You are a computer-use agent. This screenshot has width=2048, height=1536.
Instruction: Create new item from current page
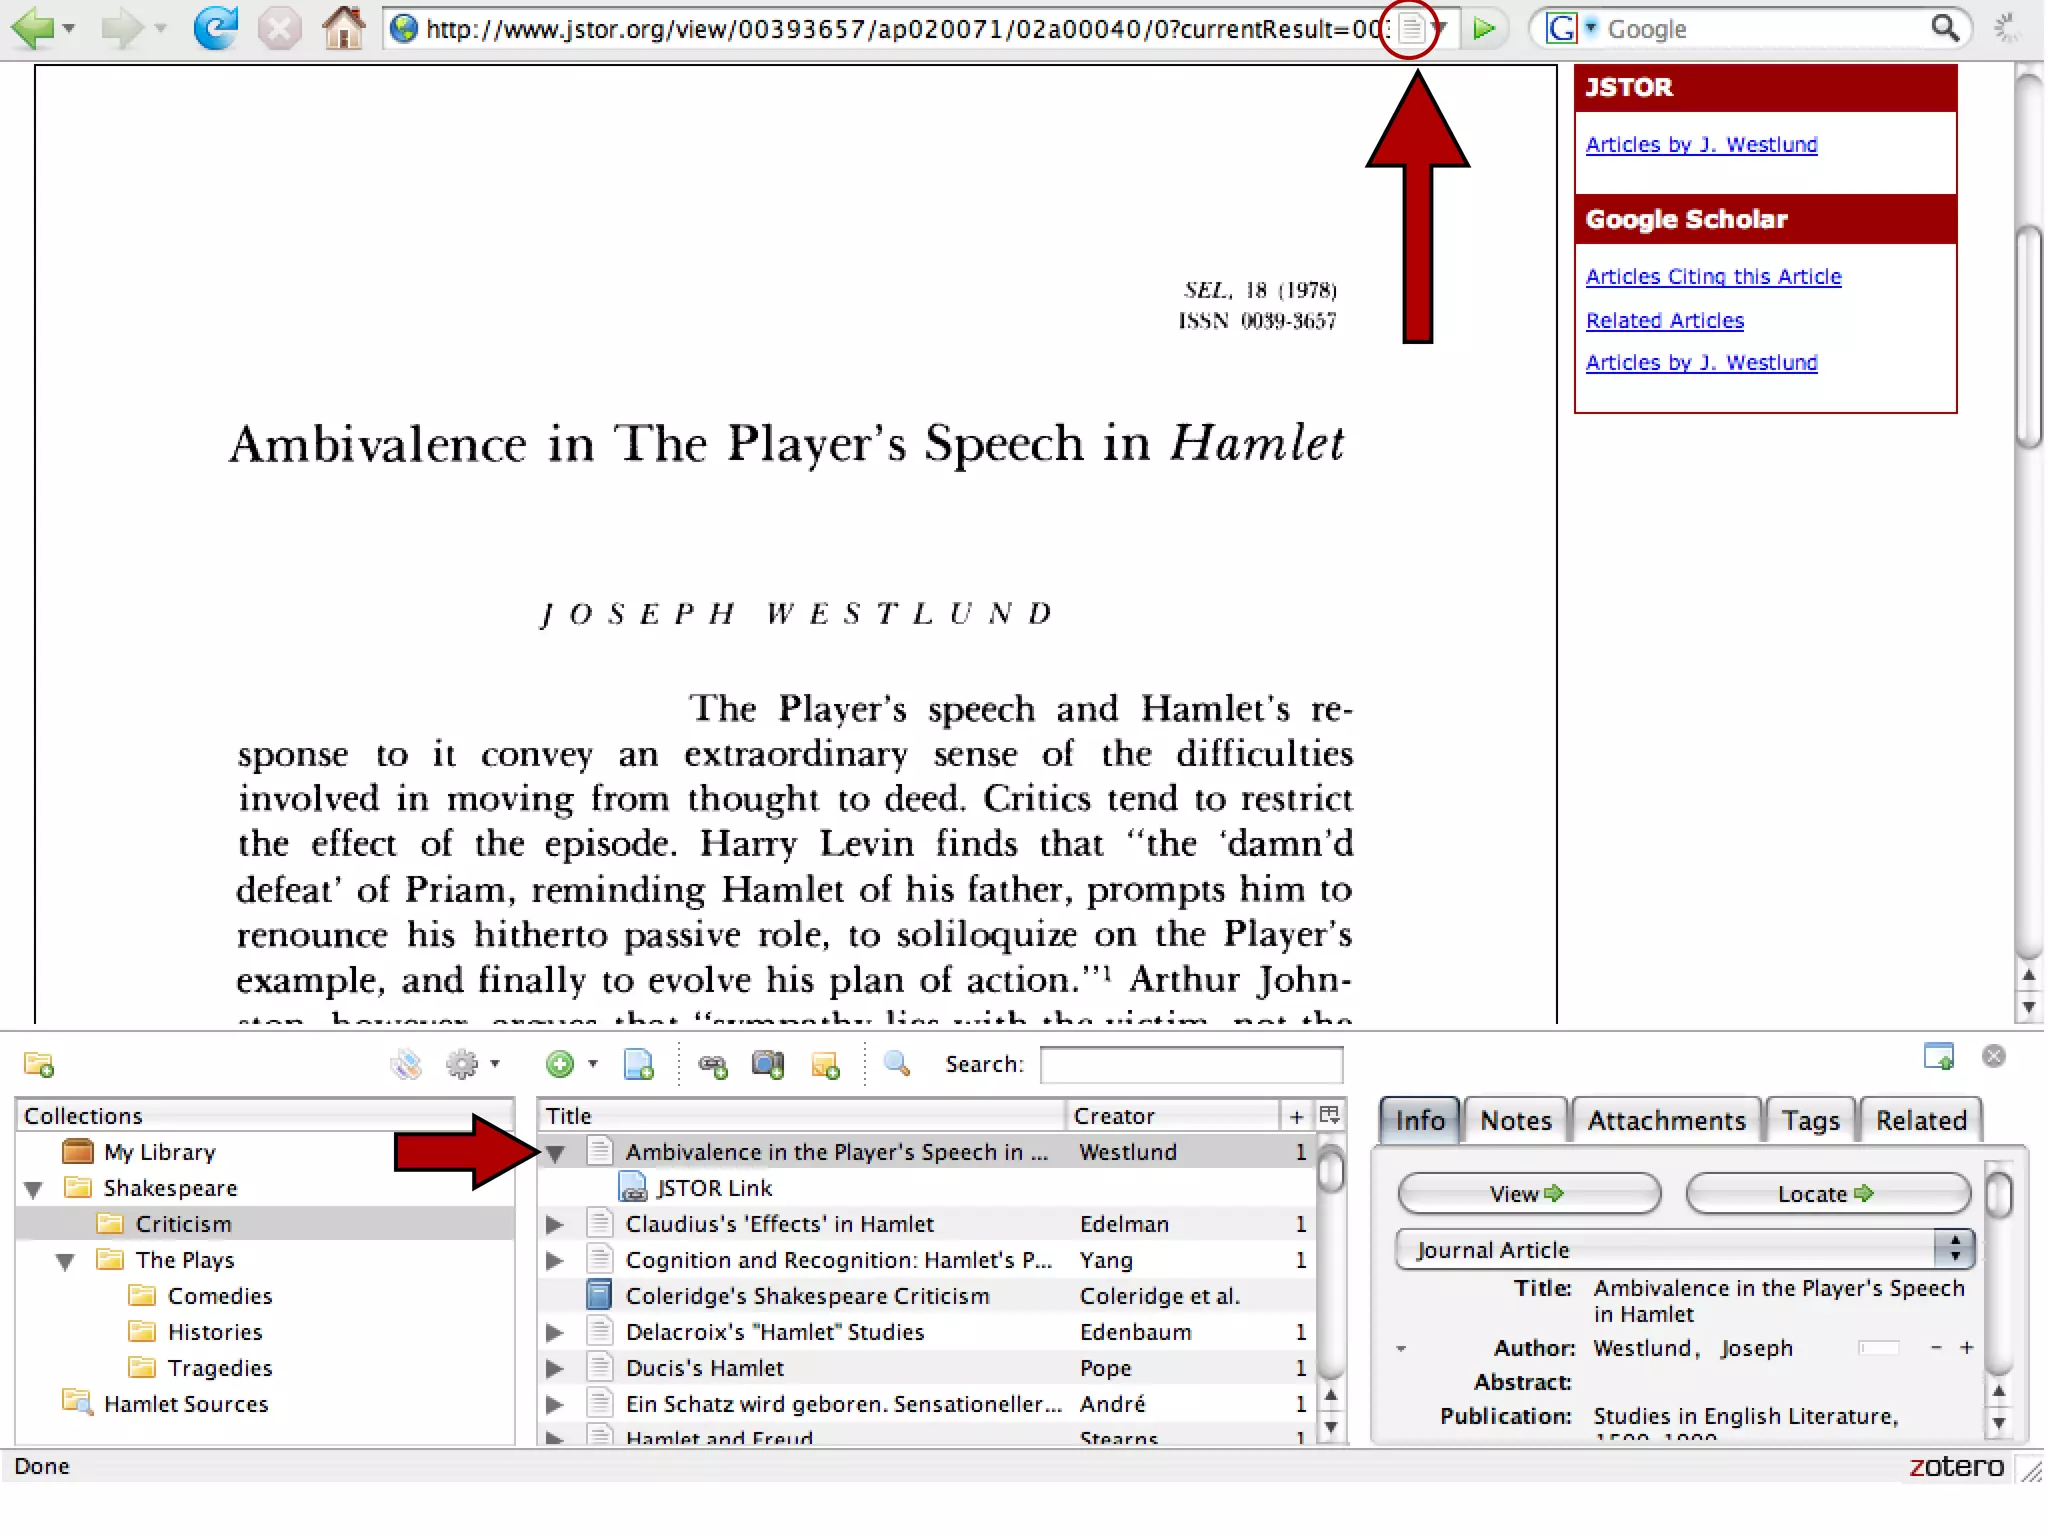(x=638, y=1064)
